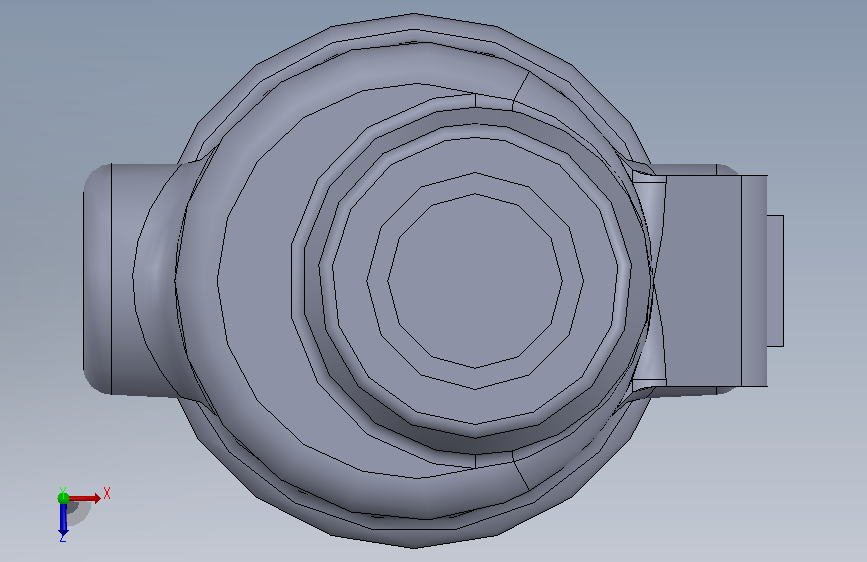The height and width of the screenshot is (562, 867).
Task: Click the blue Z axis arrow of the triad
Action: 63,519
